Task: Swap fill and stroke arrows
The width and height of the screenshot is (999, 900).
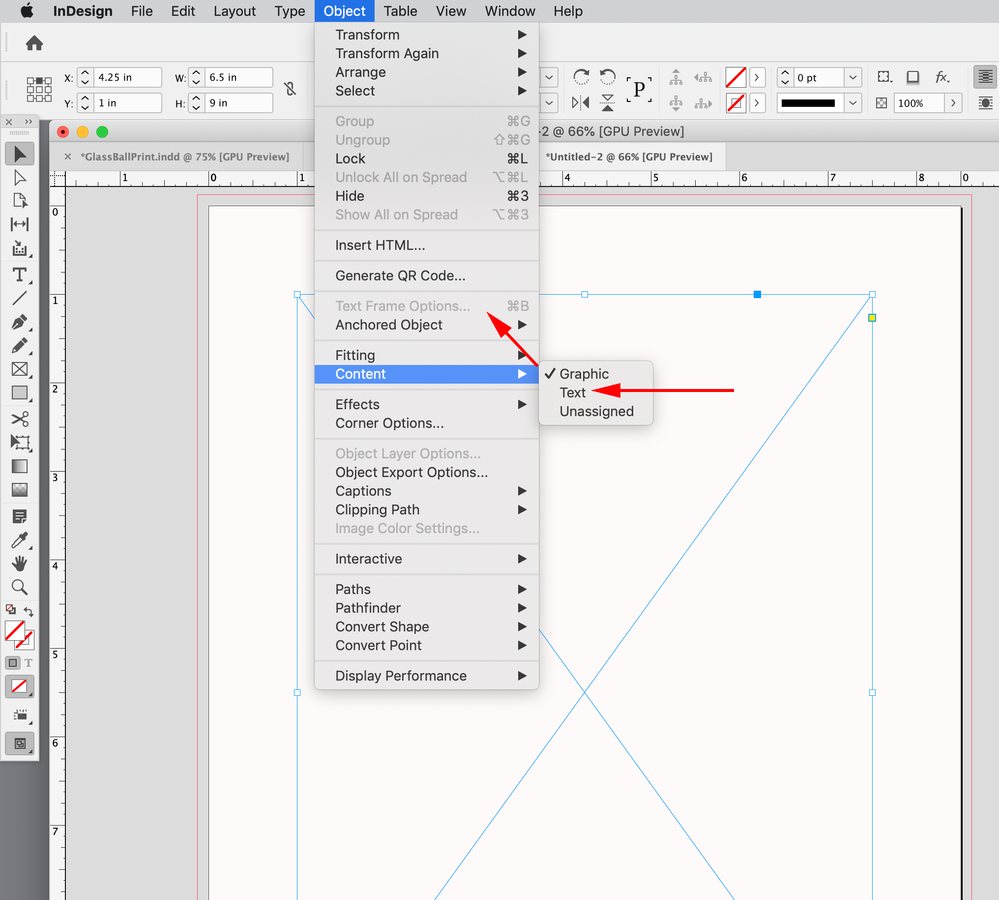Action: pos(29,611)
